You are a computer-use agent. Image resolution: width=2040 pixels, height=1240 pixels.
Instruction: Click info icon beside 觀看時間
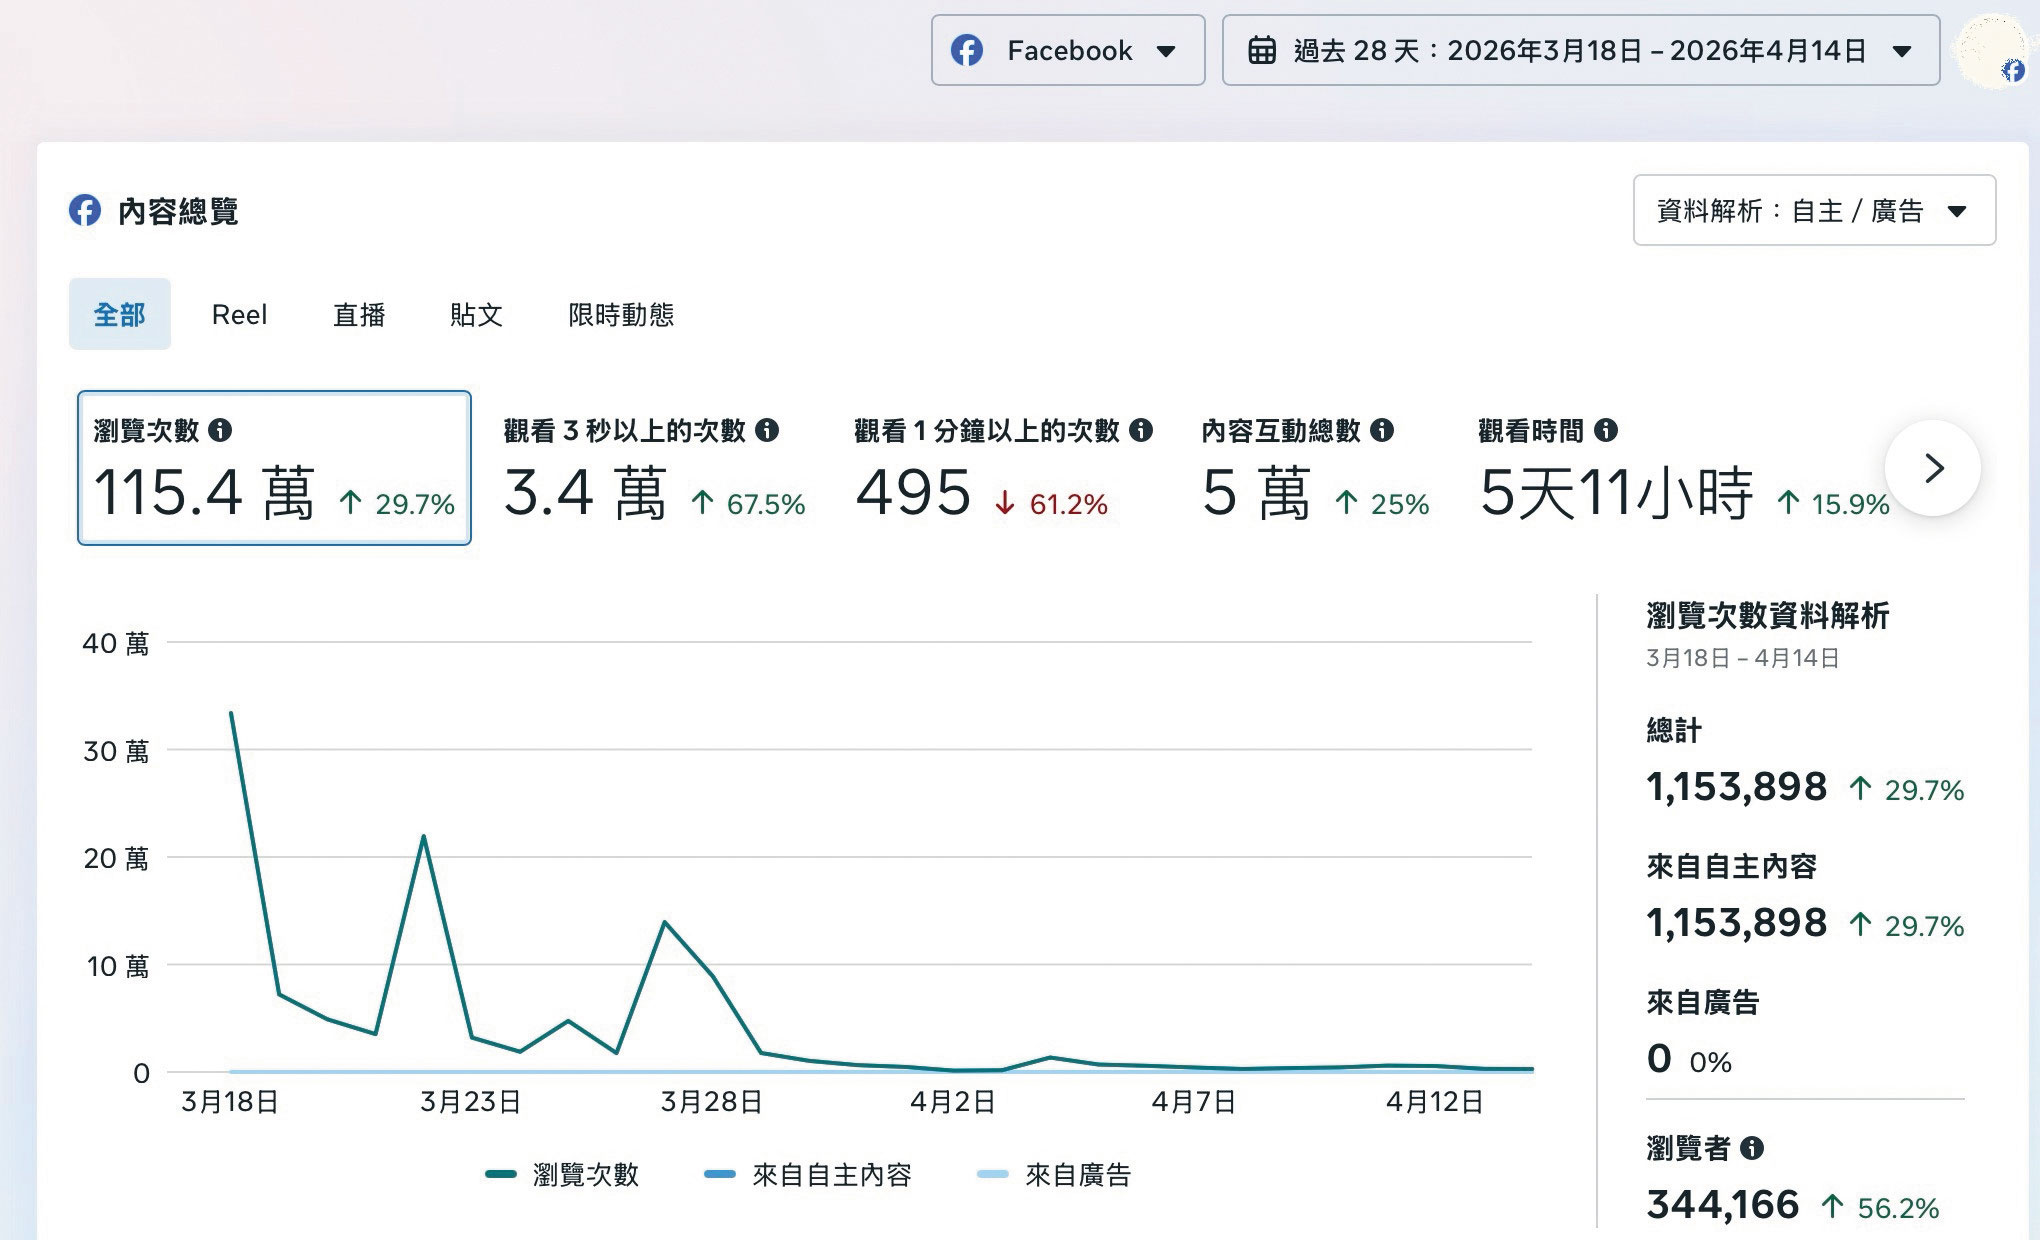(x=1606, y=430)
